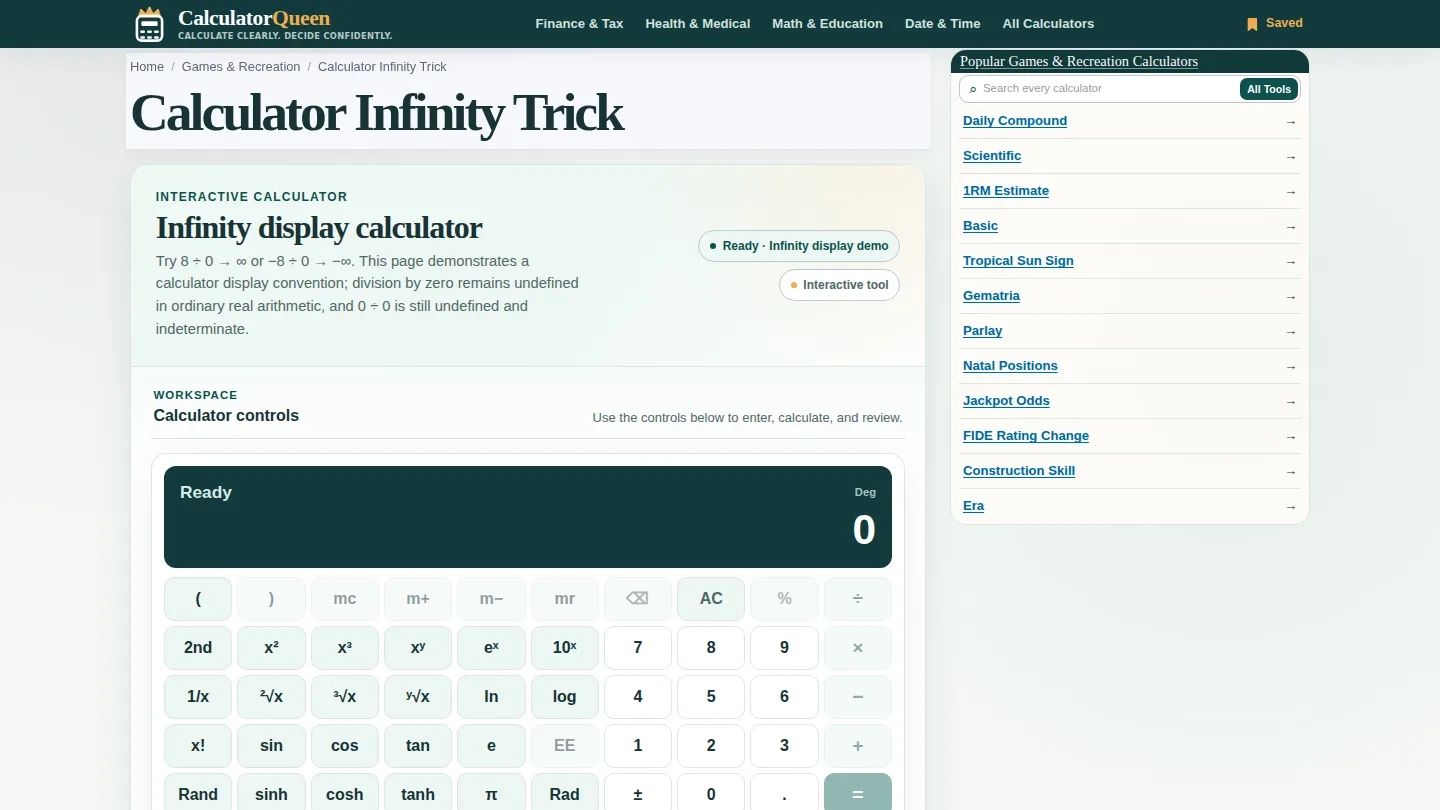Click the equals key
The image size is (1440, 810).
[x=857, y=792]
